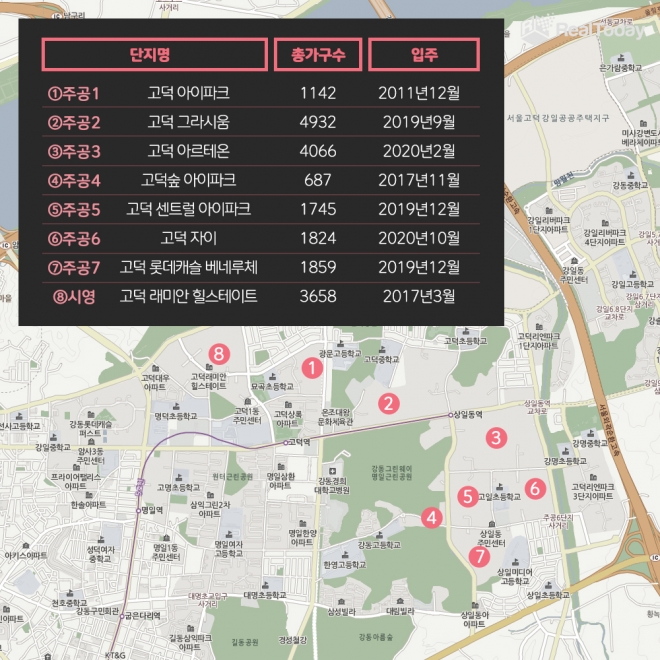
Task: Click map marker number 2
Action: click(x=389, y=404)
